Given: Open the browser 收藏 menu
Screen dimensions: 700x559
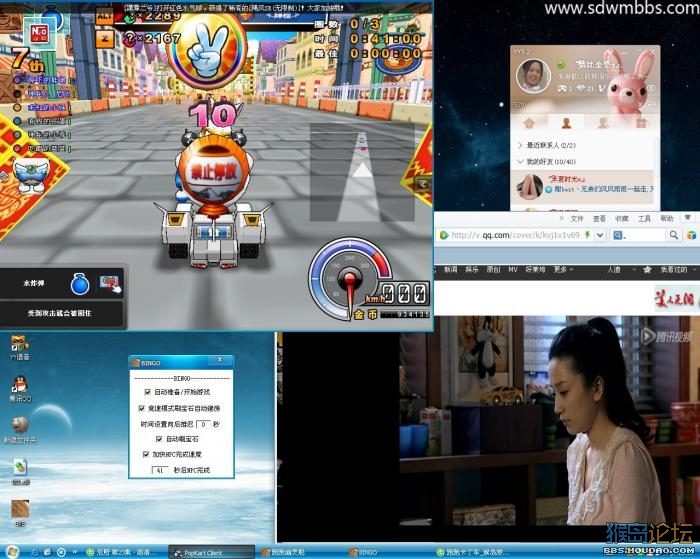Looking at the screenshot, I should pos(621,218).
